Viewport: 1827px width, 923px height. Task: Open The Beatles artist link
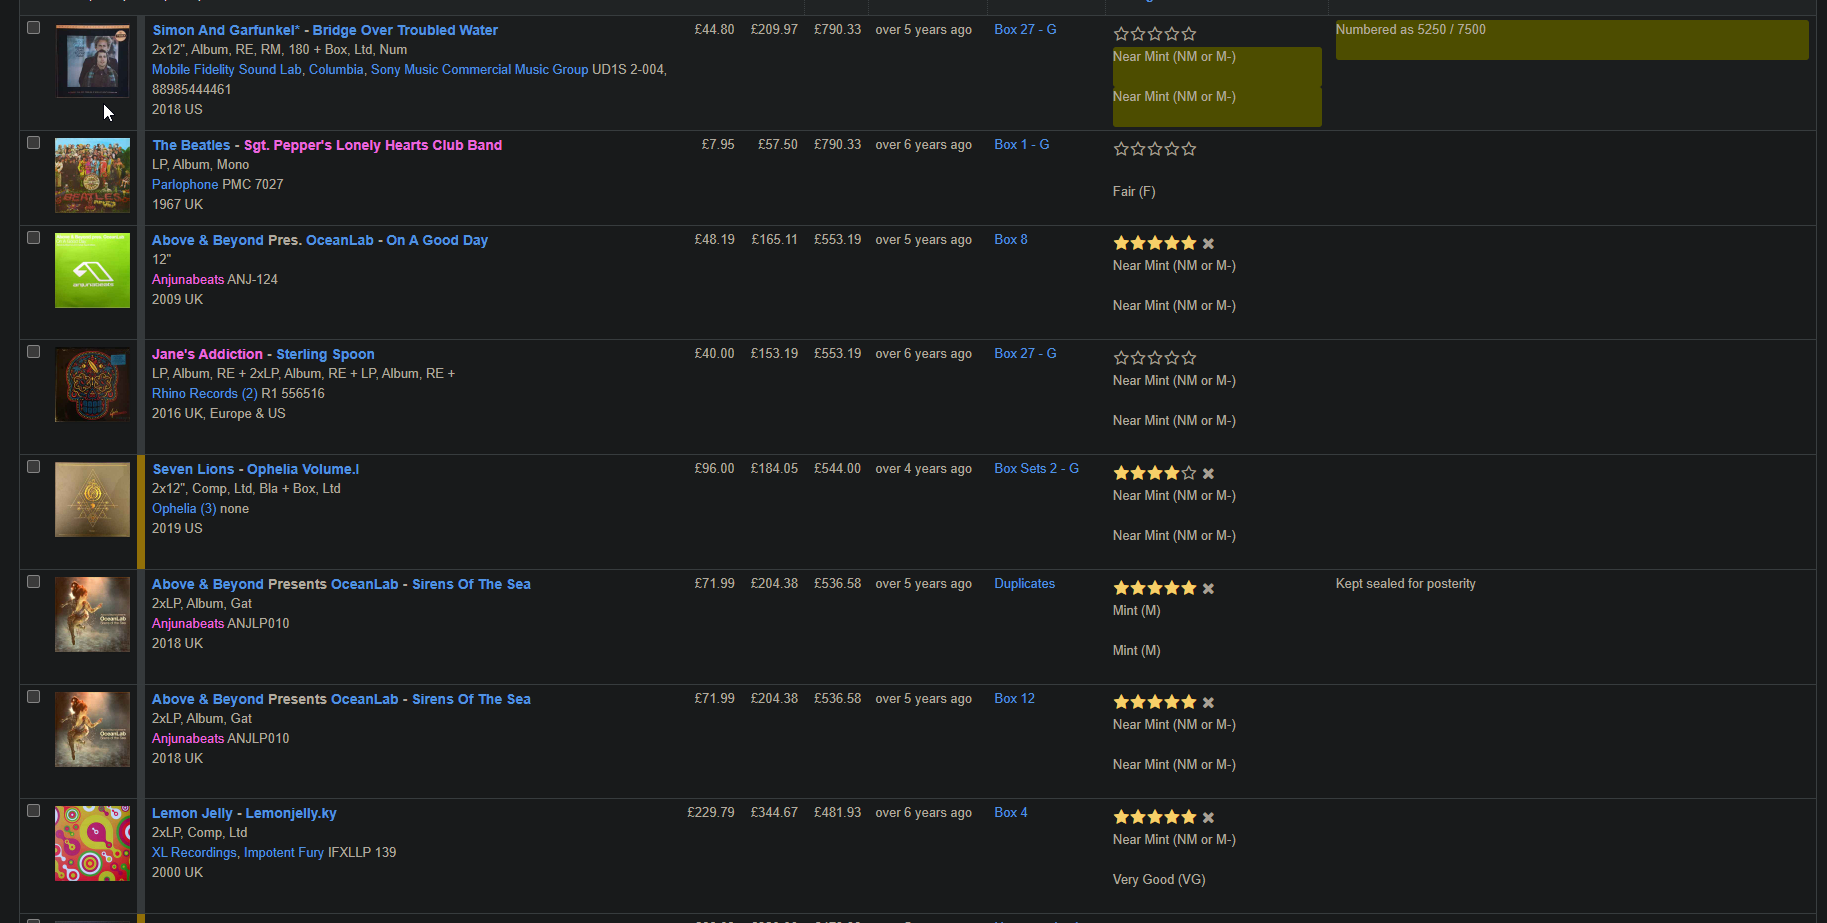click(191, 145)
